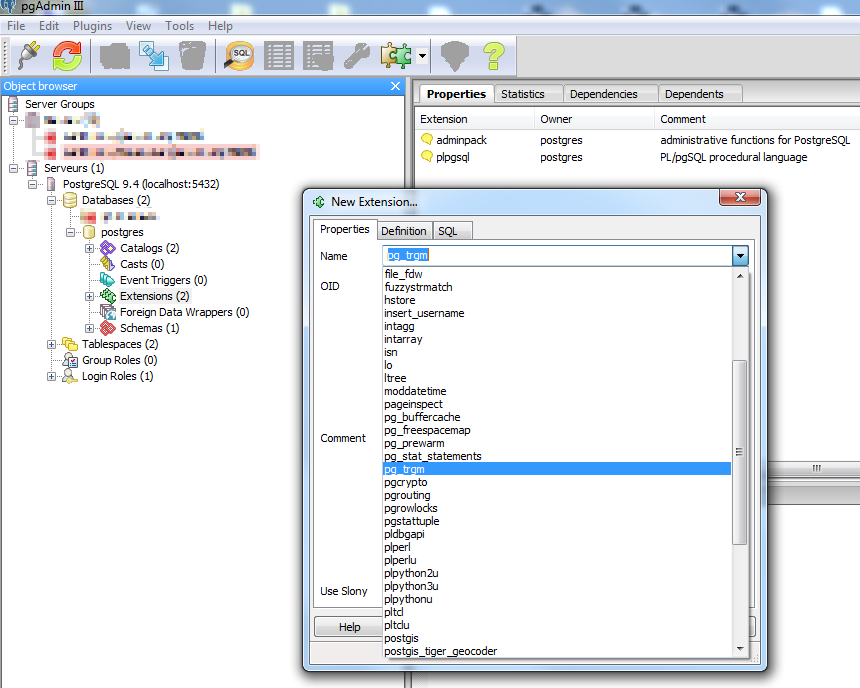The width and height of the screenshot is (860, 688).
Task: Click the connect-to-server plug icon
Action: tap(29, 55)
